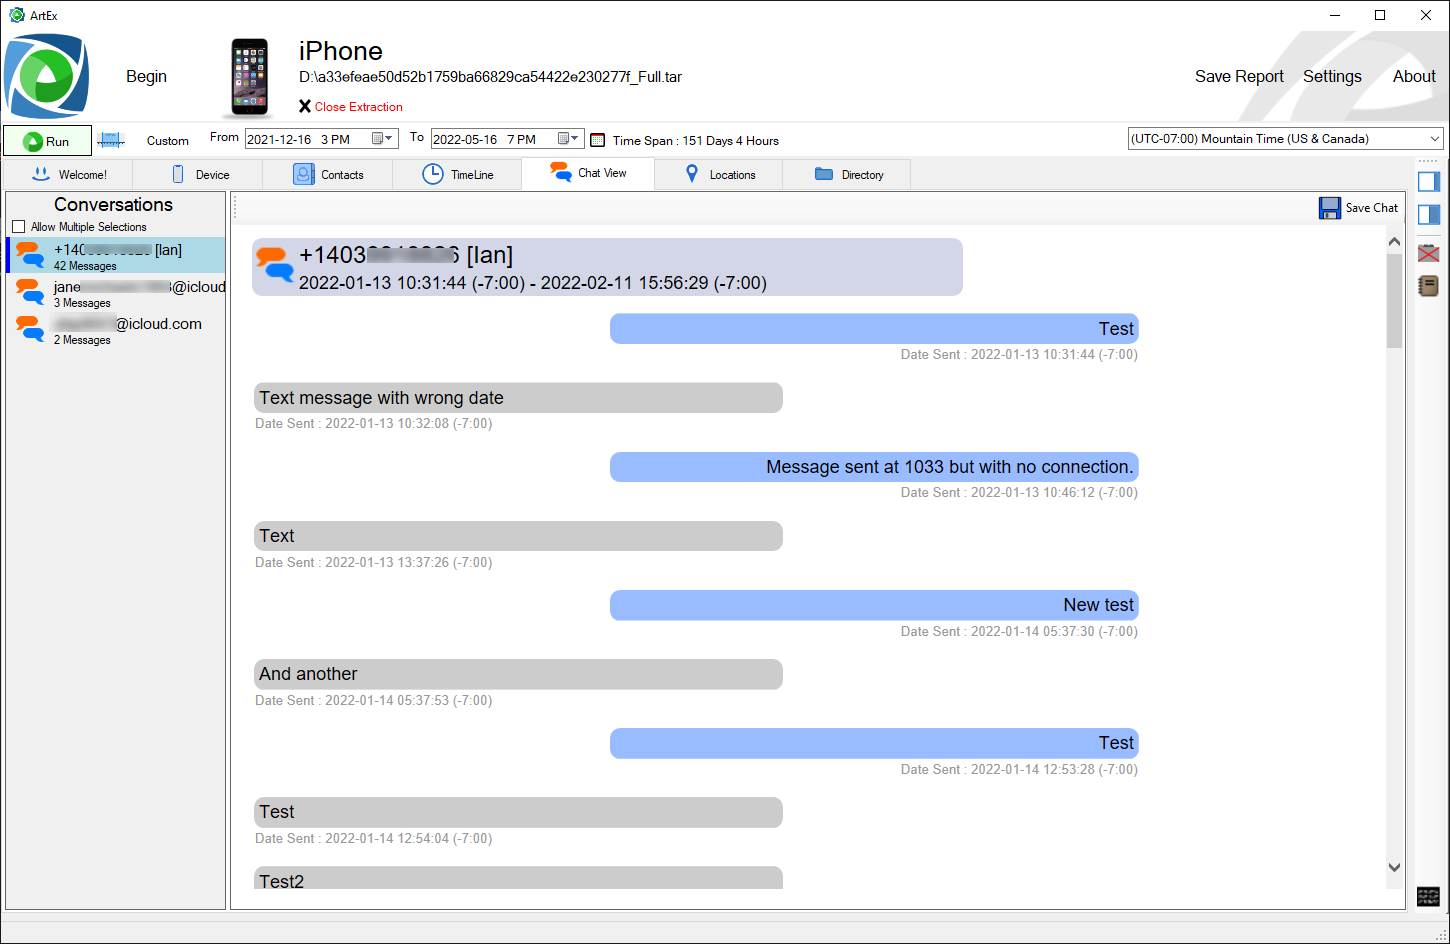The height and width of the screenshot is (944, 1450).
Task: Click the calendar icon next to Time Span
Action: (x=598, y=140)
